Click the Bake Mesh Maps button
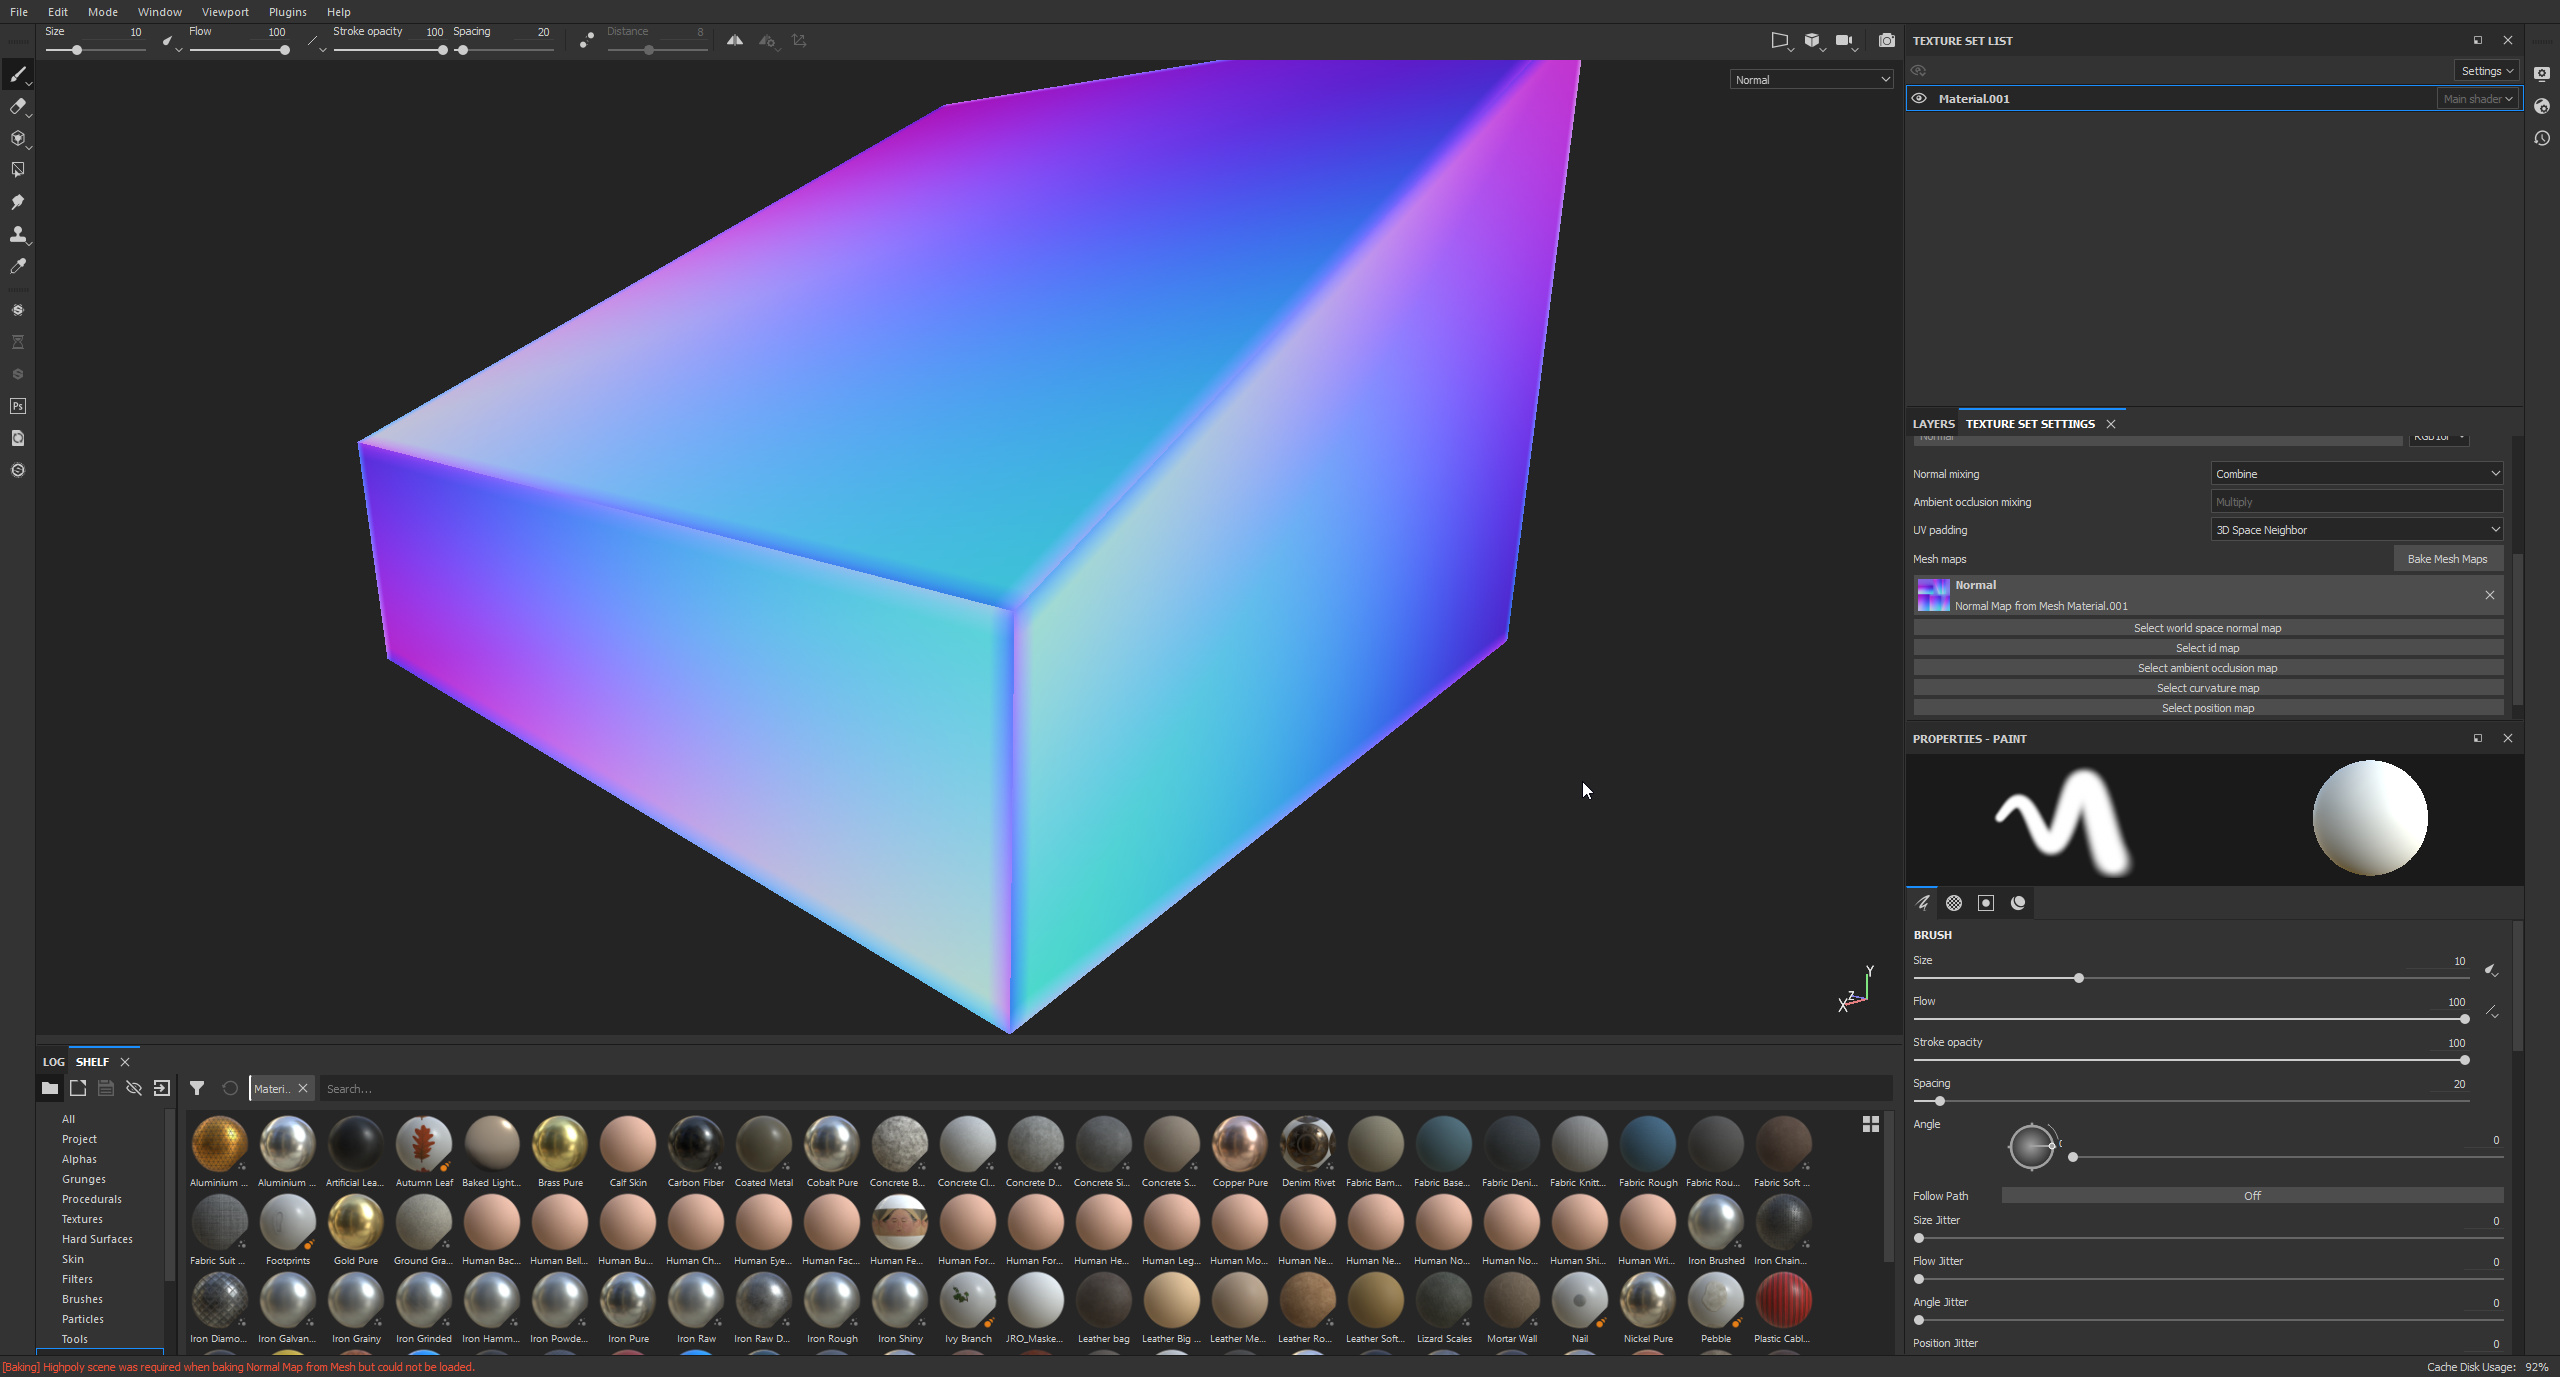The height and width of the screenshot is (1377, 2560). tap(2447, 558)
